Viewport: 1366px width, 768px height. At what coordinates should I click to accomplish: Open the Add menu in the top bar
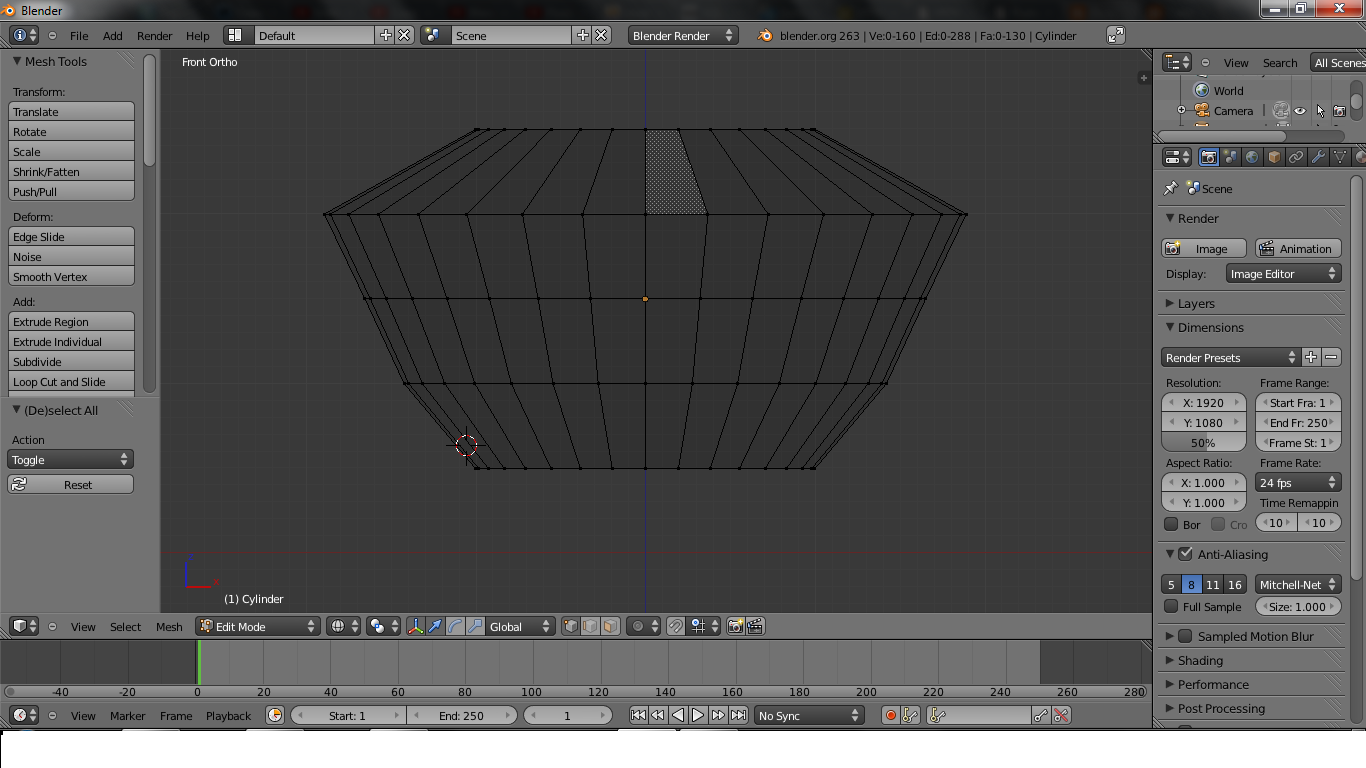click(112, 34)
